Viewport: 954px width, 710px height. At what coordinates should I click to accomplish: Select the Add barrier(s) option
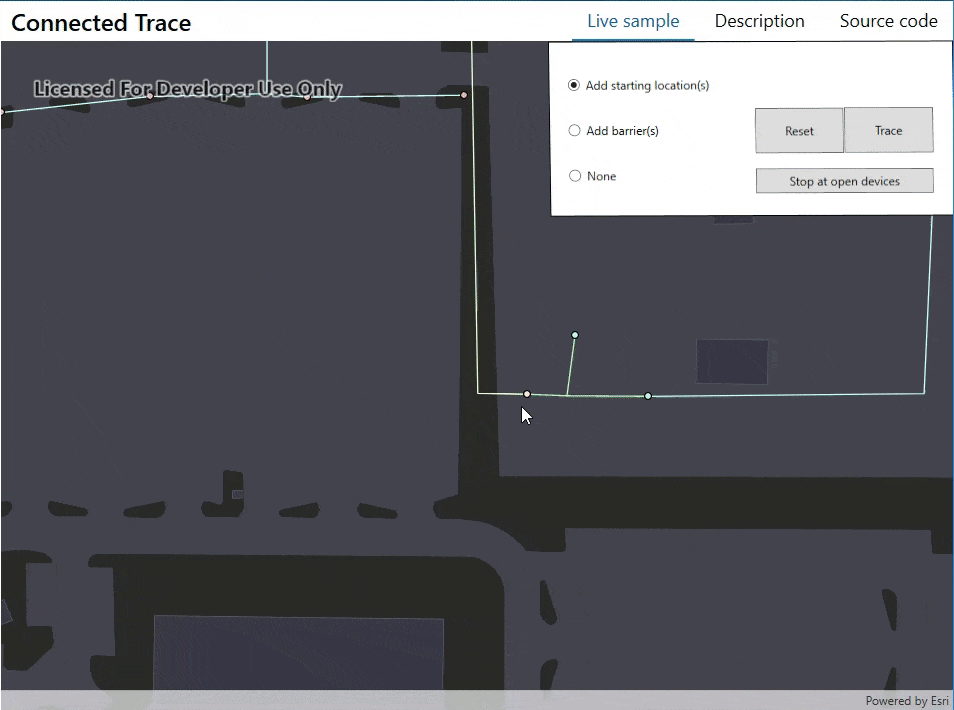pos(575,130)
